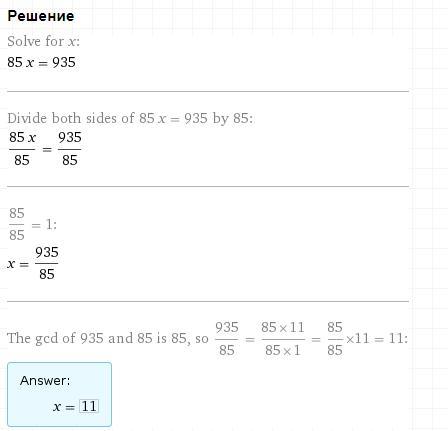Click the third horizontal divider line
Screen dimensions: 448x431
pos(208,301)
